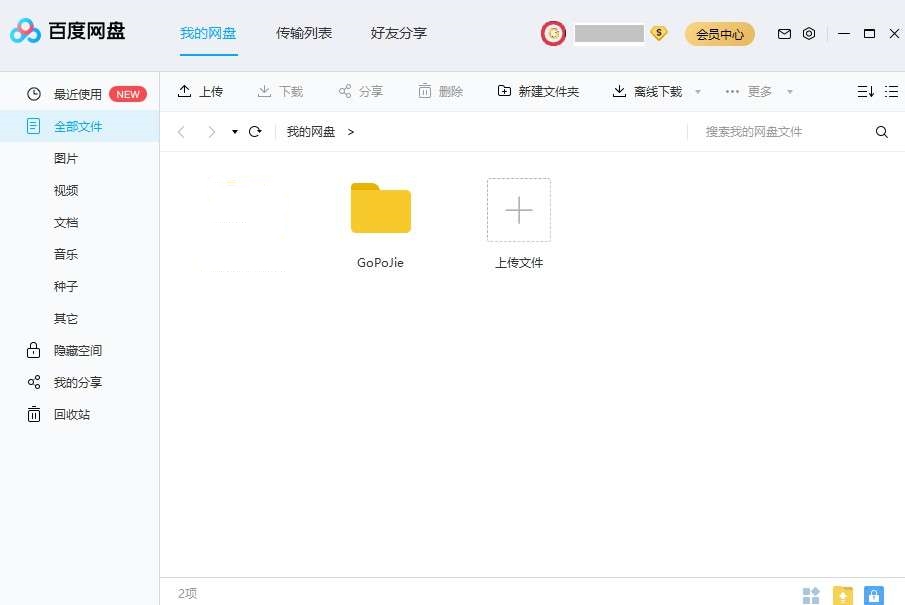The width and height of the screenshot is (905, 605).
Task: Click the share icon beside 我的分享
Action: point(34,382)
